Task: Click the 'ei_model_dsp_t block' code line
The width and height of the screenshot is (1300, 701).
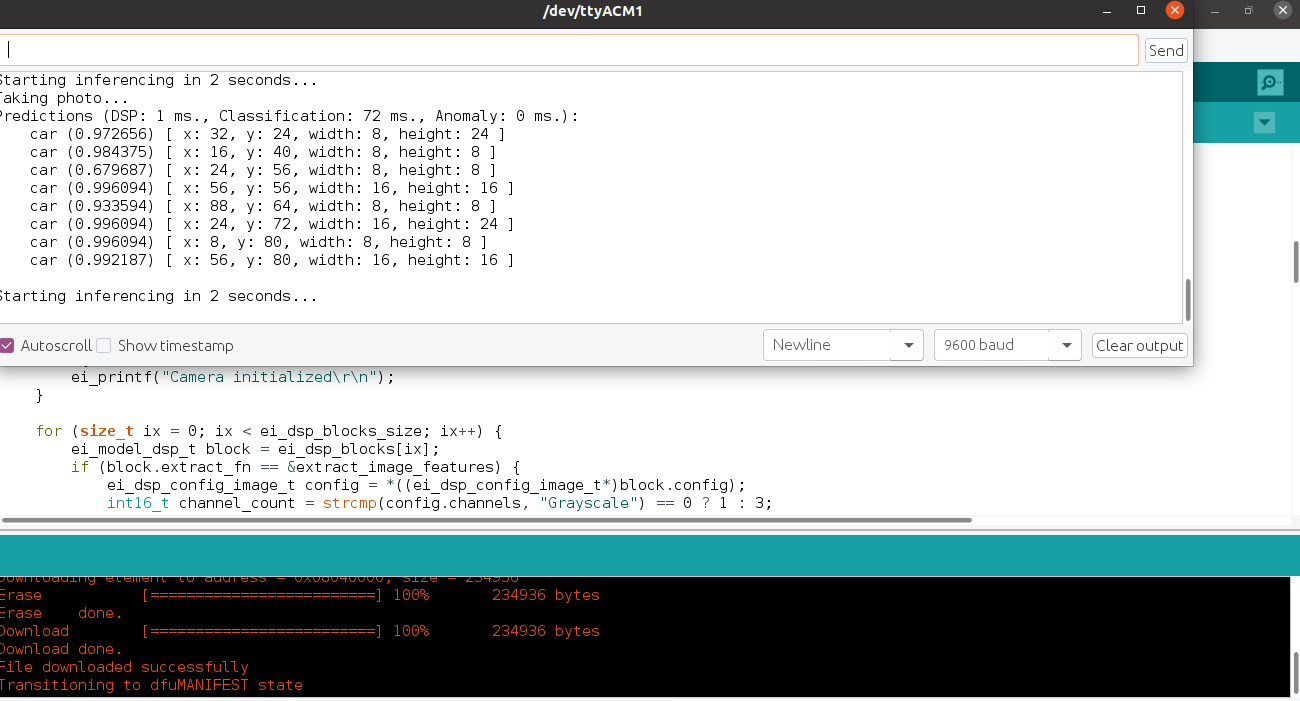Action: pos(255,449)
